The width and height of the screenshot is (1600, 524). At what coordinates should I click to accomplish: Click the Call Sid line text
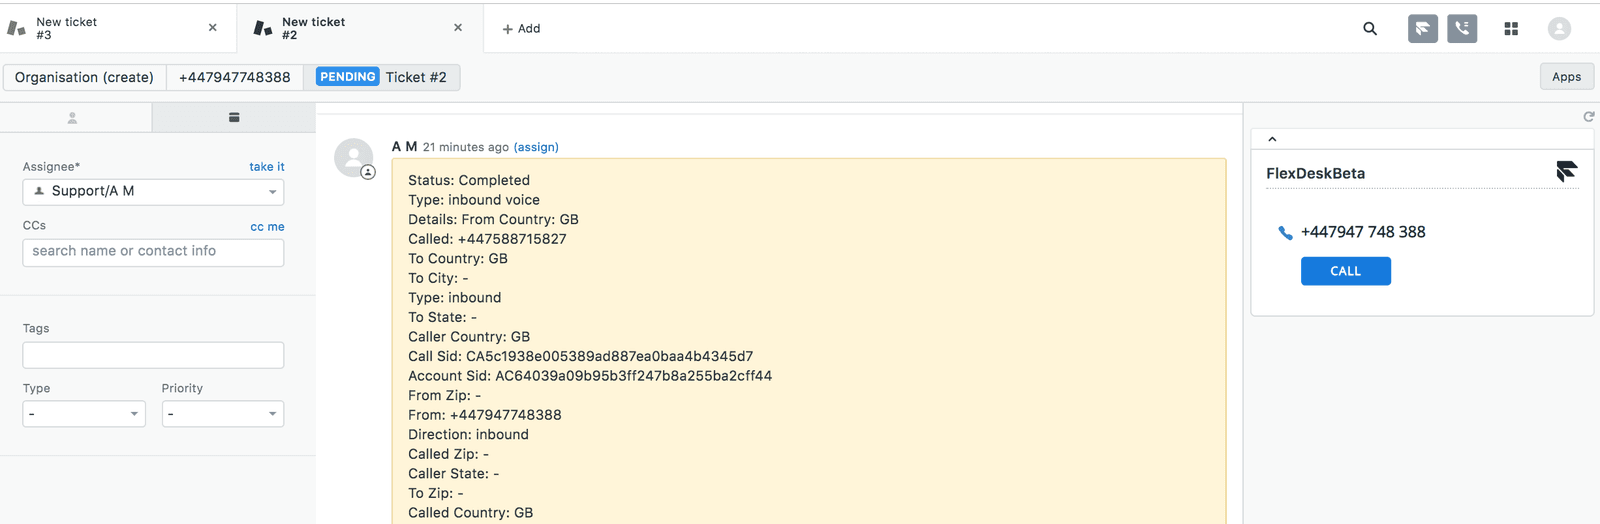pos(580,356)
